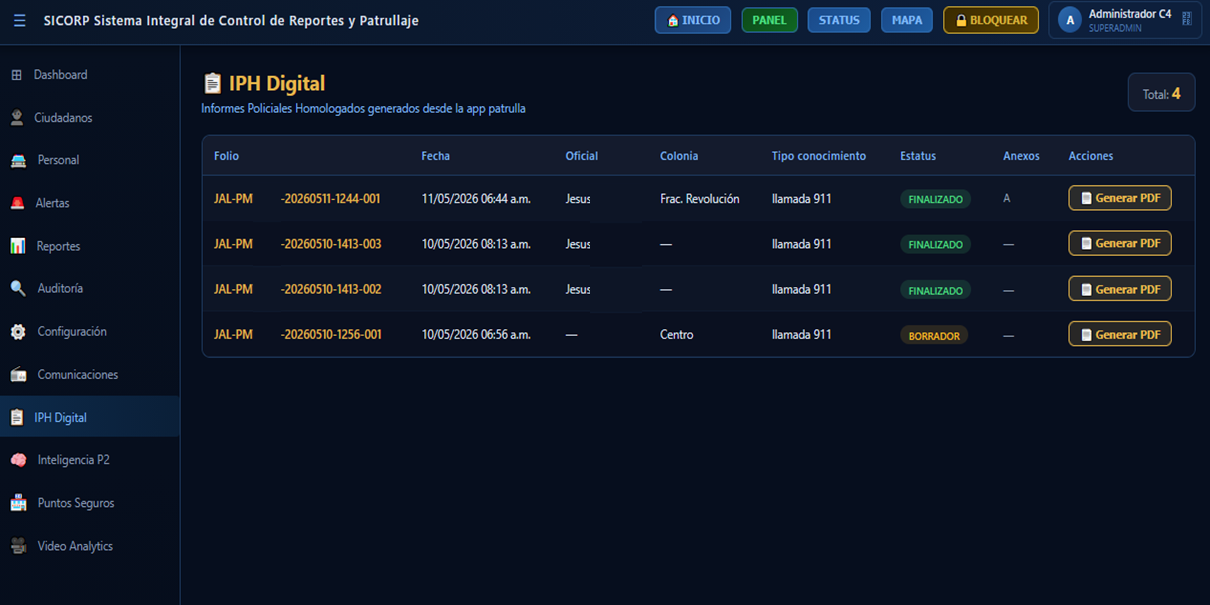Generate PDF for folio 20260511-1244-001

[x=1120, y=198]
